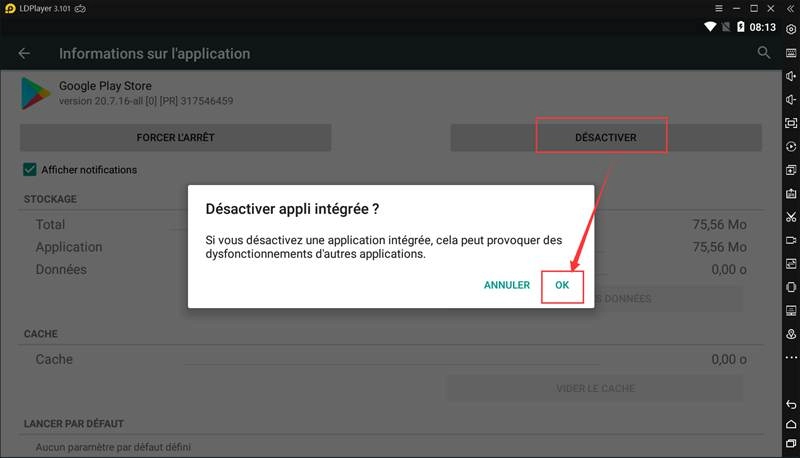Go back using the header arrow

24,53
